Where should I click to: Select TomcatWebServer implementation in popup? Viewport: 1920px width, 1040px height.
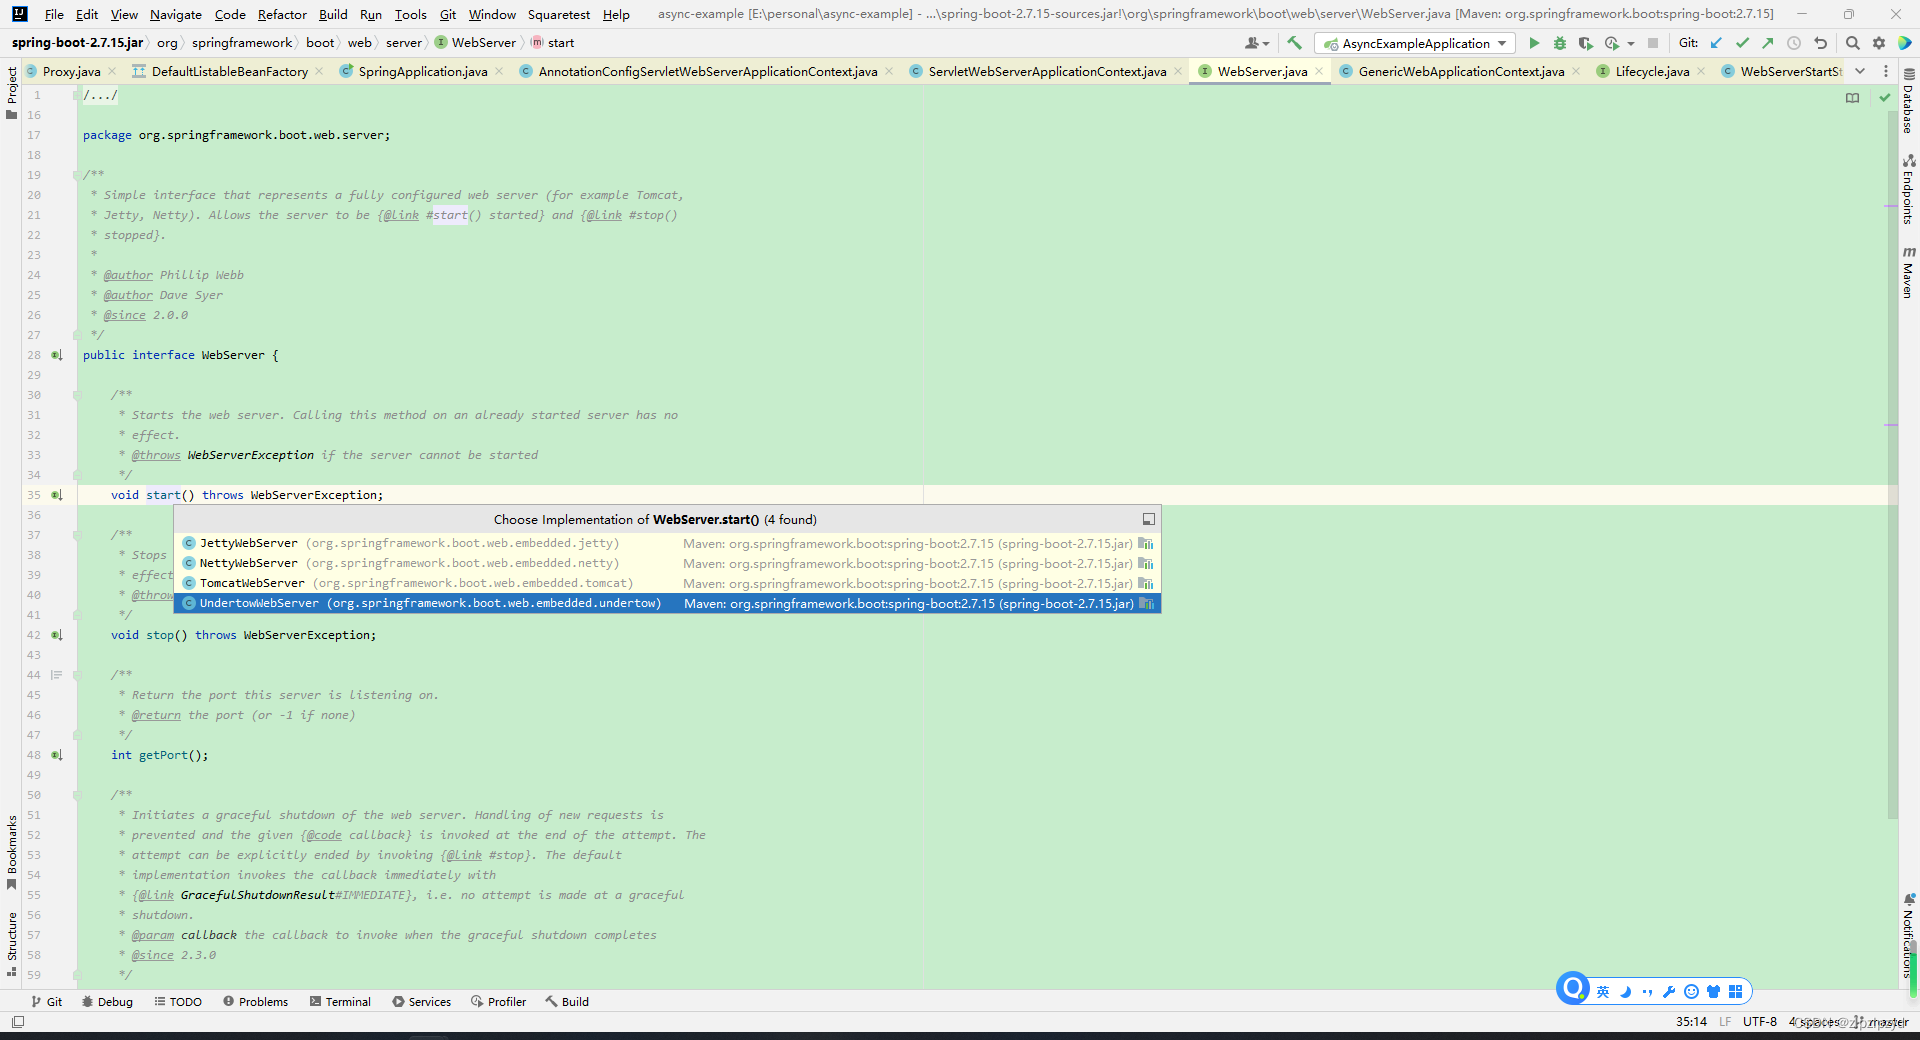coord(667,583)
